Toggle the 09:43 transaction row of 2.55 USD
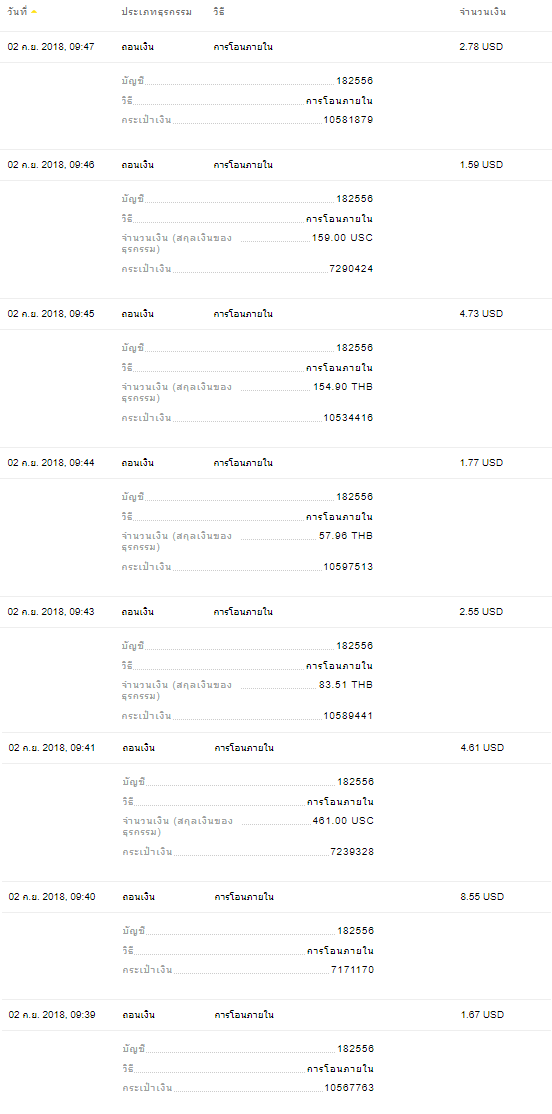552x1114 pixels. [x=276, y=612]
